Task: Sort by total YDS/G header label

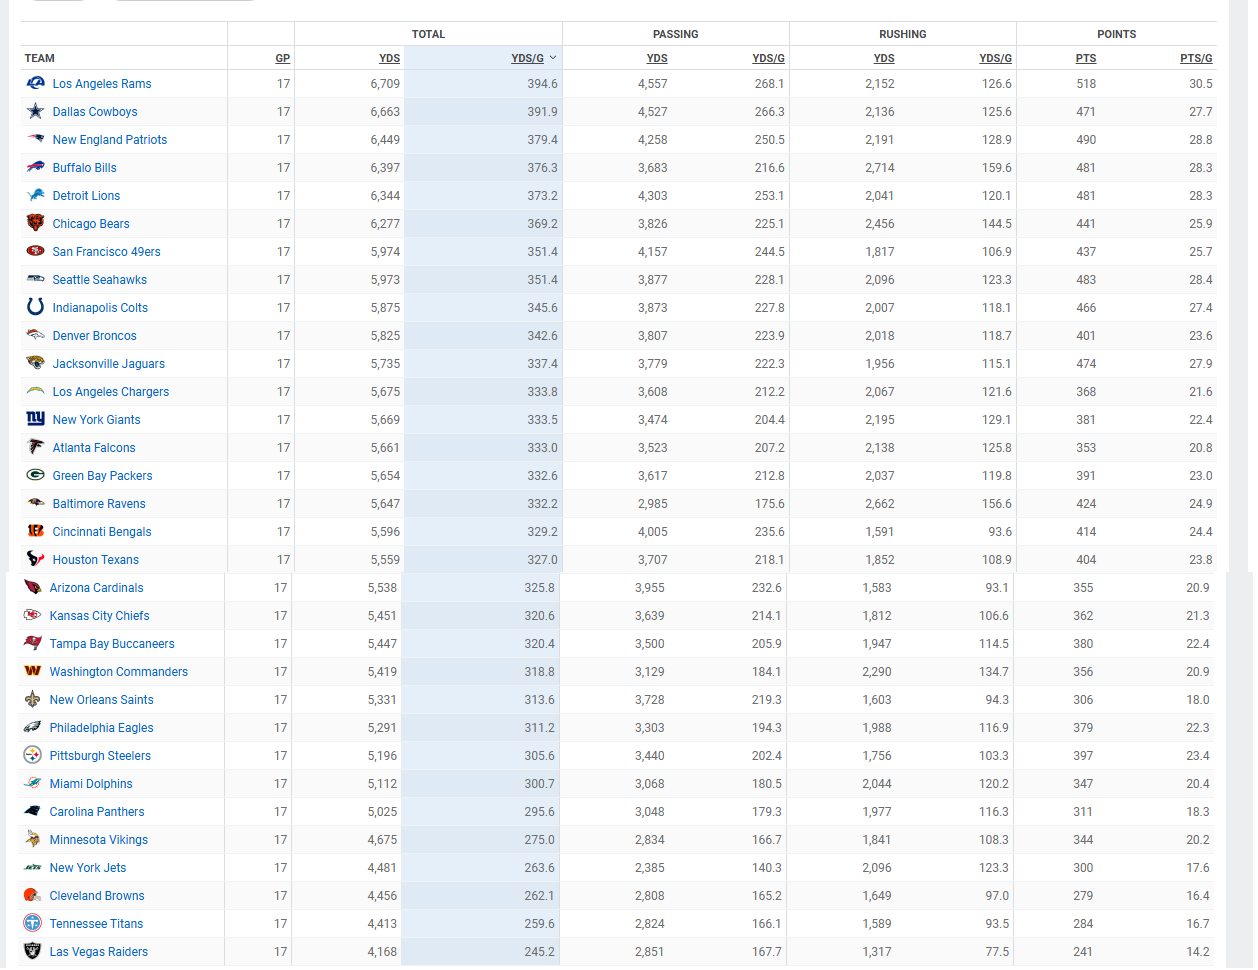Action: click(527, 58)
